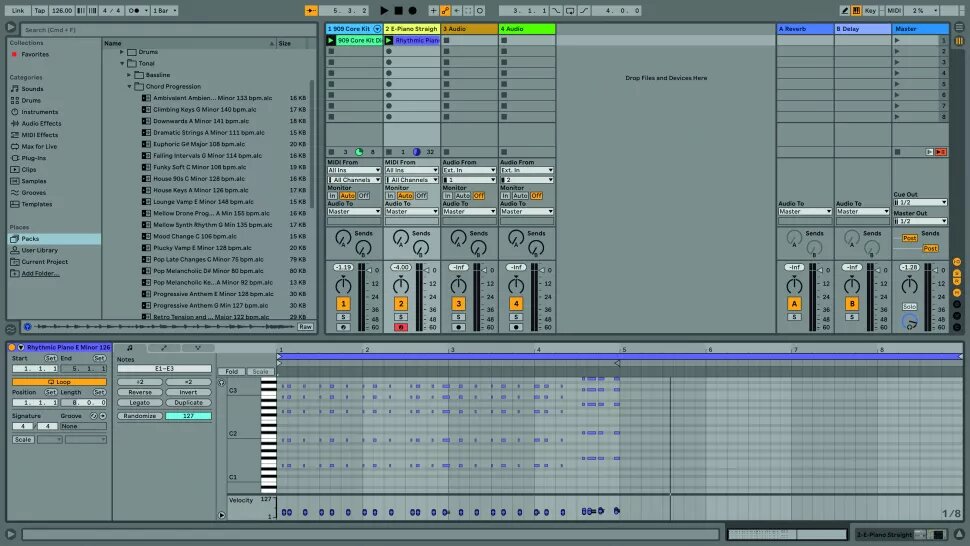
Task: Enable the clip Loop button
Action: [59, 382]
